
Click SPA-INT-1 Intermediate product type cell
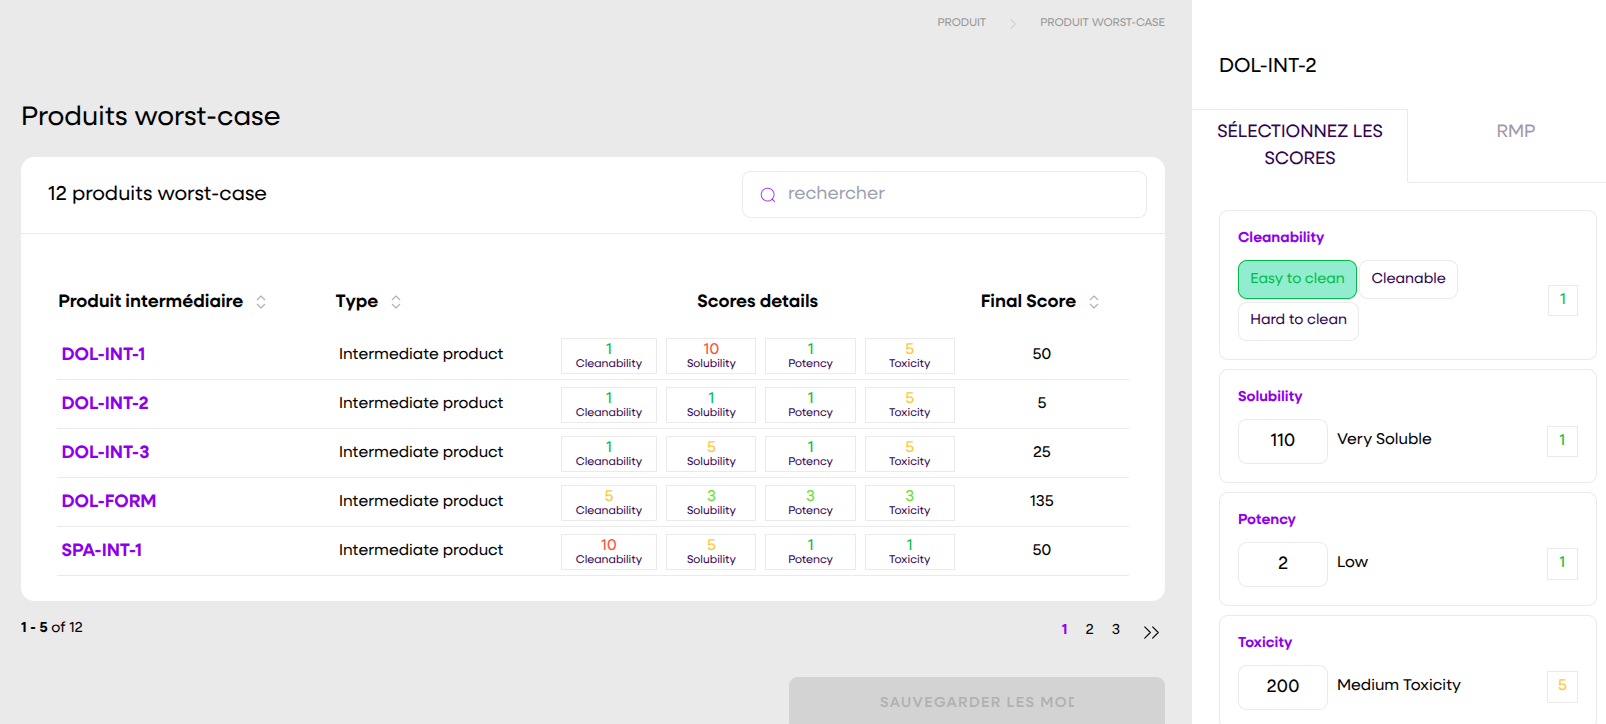pos(421,550)
